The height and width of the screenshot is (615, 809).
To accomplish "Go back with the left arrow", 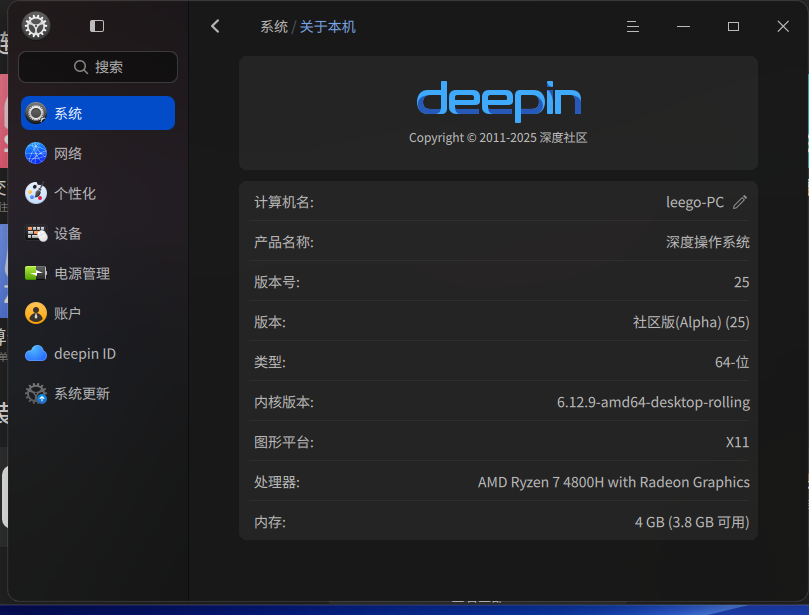I will 215,26.
